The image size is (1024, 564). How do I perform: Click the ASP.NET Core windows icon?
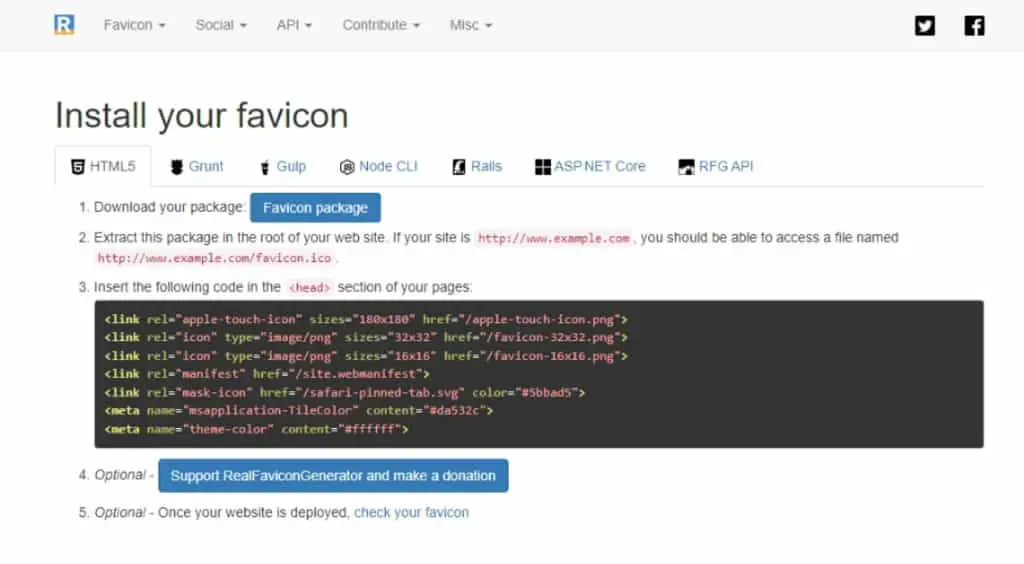(543, 167)
